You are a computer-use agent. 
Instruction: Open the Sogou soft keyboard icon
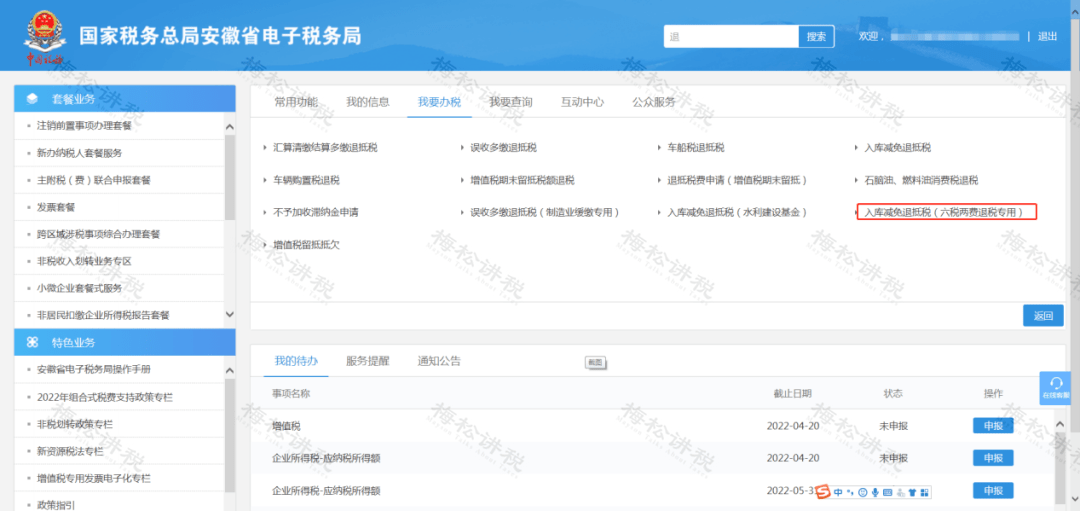pos(887,492)
